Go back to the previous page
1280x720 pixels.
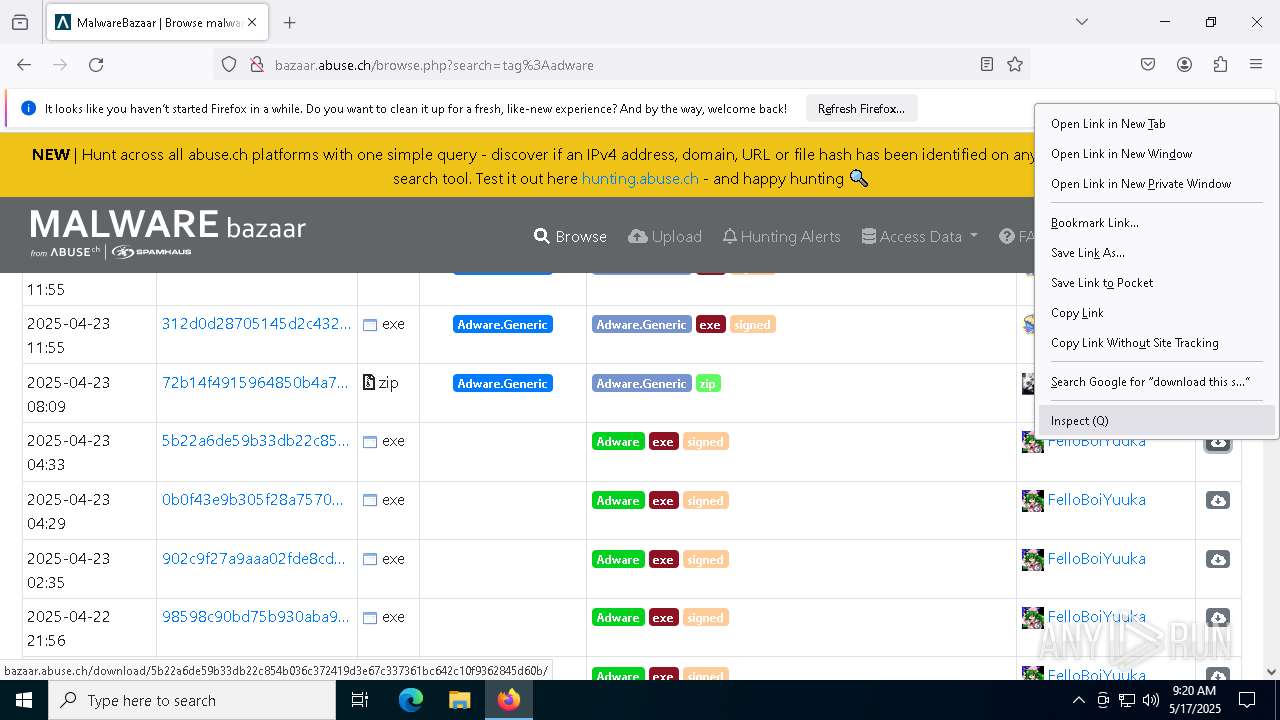coord(24,65)
